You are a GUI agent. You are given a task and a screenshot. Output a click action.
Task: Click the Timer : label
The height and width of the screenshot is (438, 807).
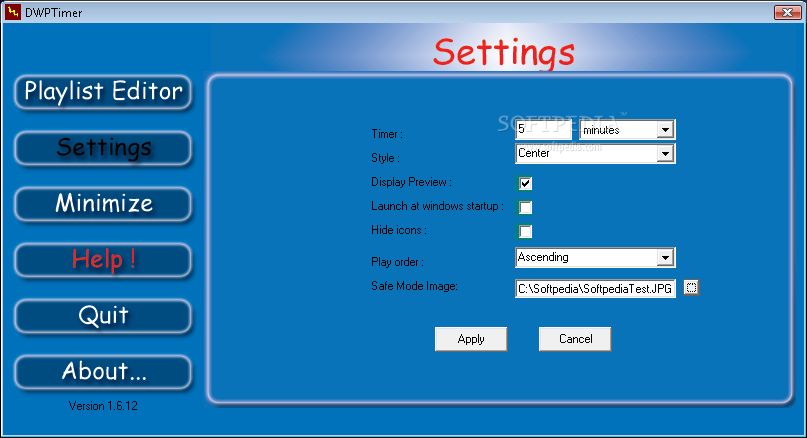click(387, 134)
